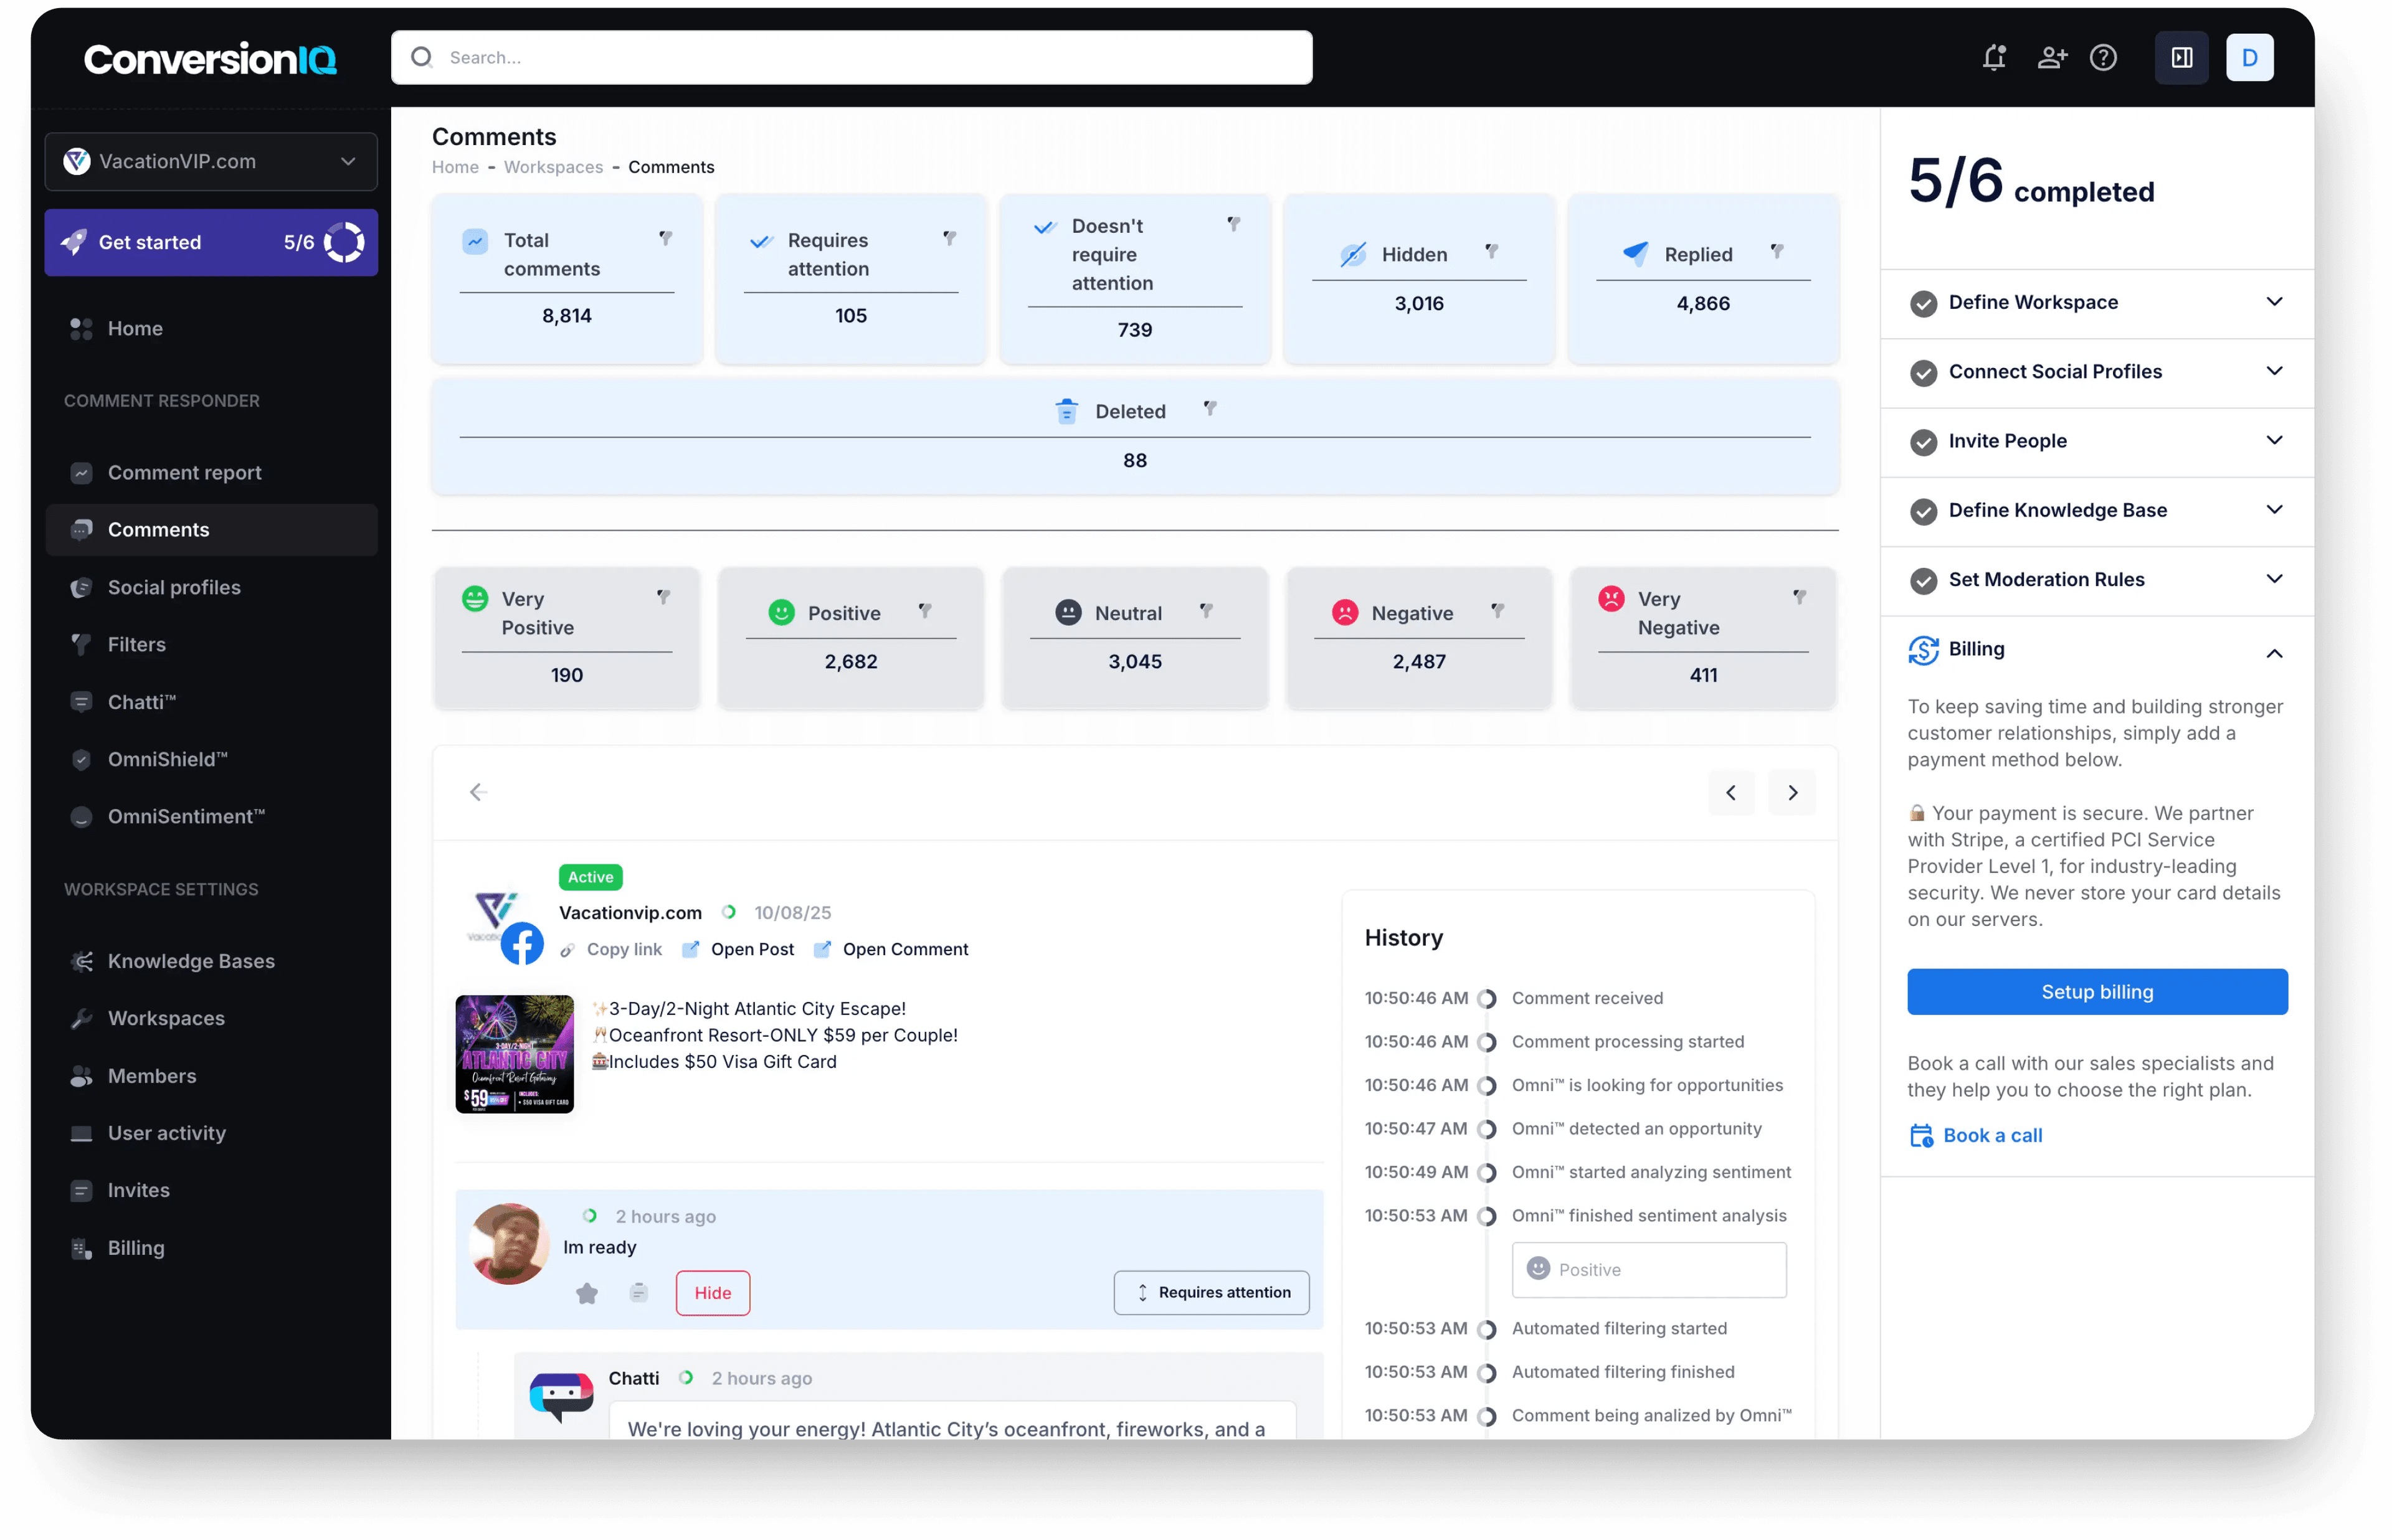This screenshot has width=2392, height=1540.
Task: Open the VacationVIP.com workspace dropdown
Action: [211, 161]
